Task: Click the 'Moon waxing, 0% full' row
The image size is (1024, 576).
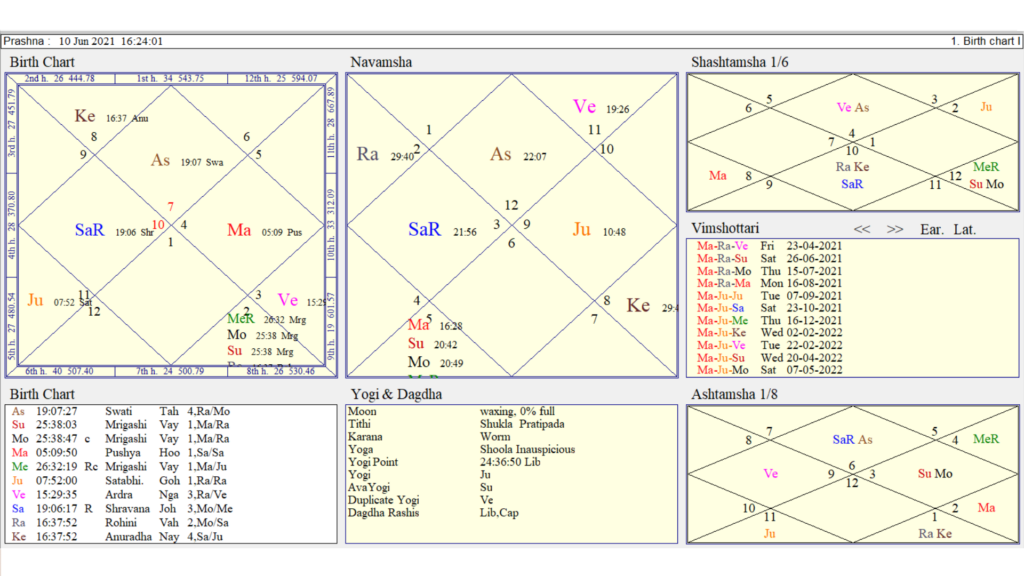Action: click(451, 411)
